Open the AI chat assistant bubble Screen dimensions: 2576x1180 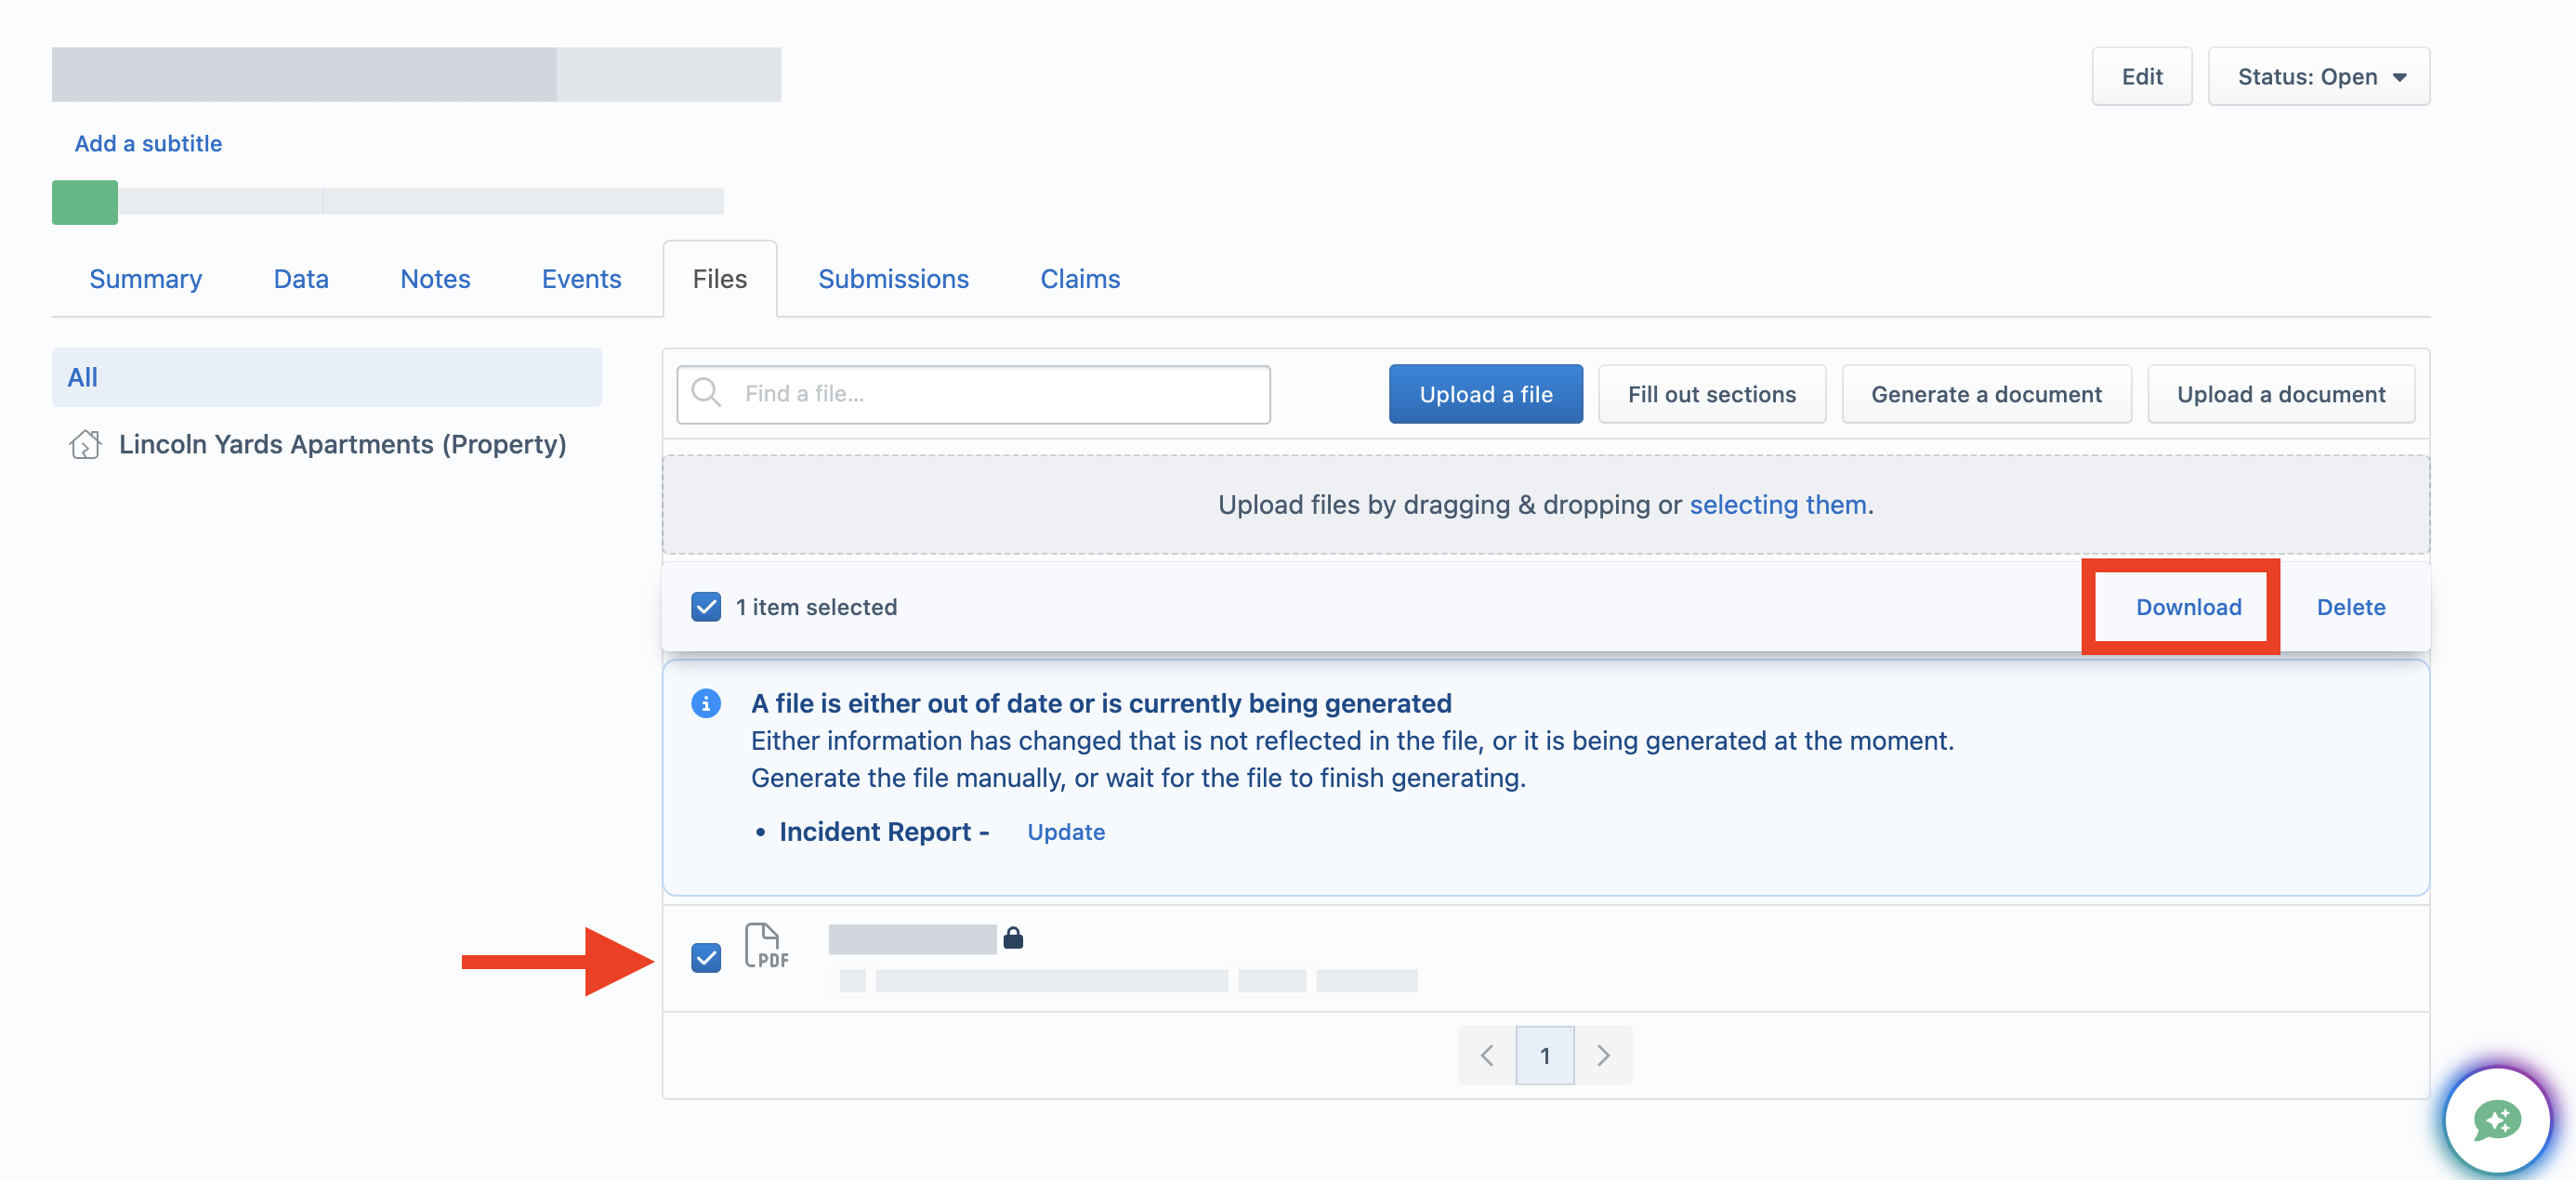(x=2496, y=1119)
